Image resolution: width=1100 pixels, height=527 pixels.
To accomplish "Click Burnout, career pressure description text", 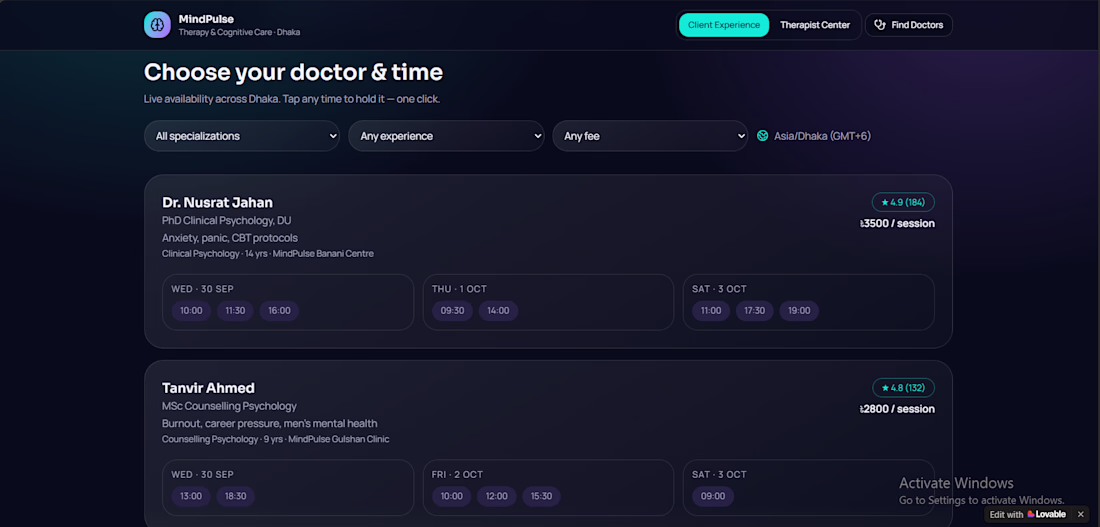I will tap(269, 423).
